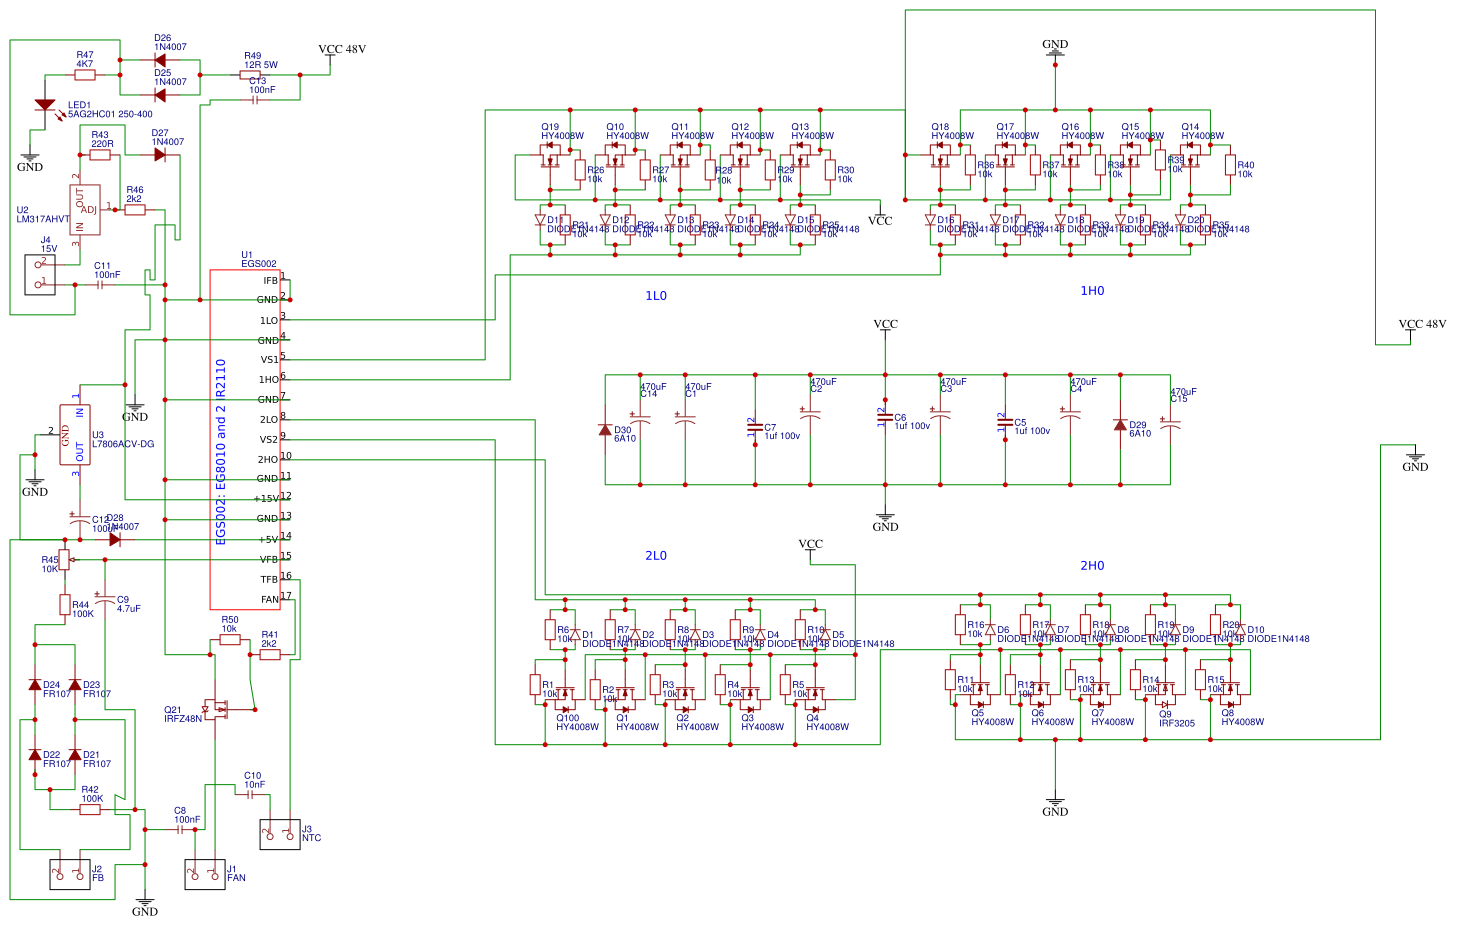Screen dimensions: 1457x928
Task: Click the blue 2LO net label
Action: pos(656,556)
